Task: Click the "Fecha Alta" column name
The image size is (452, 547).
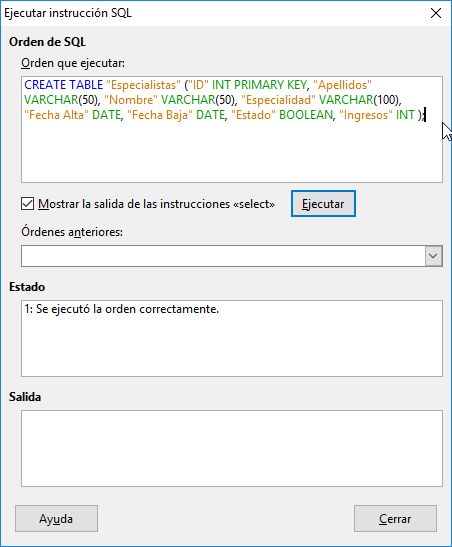Action: (56, 115)
